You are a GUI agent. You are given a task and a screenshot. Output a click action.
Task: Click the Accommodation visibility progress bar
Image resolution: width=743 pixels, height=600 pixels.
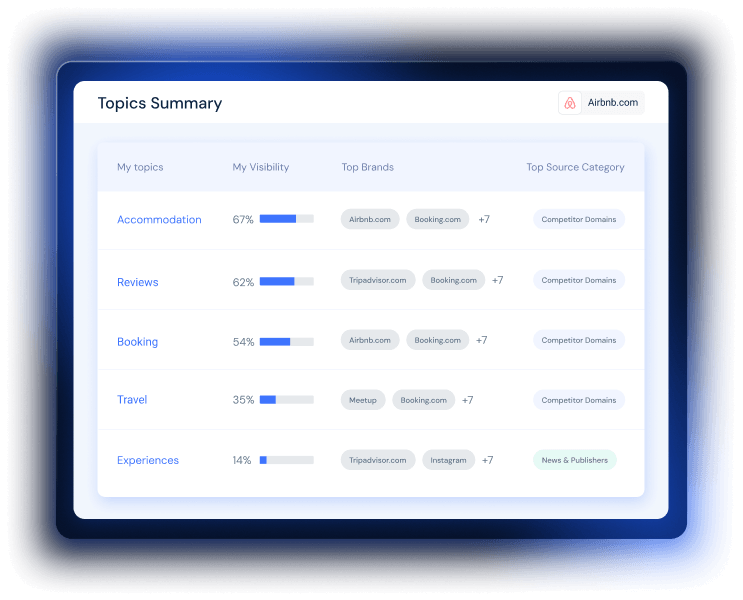click(287, 219)
